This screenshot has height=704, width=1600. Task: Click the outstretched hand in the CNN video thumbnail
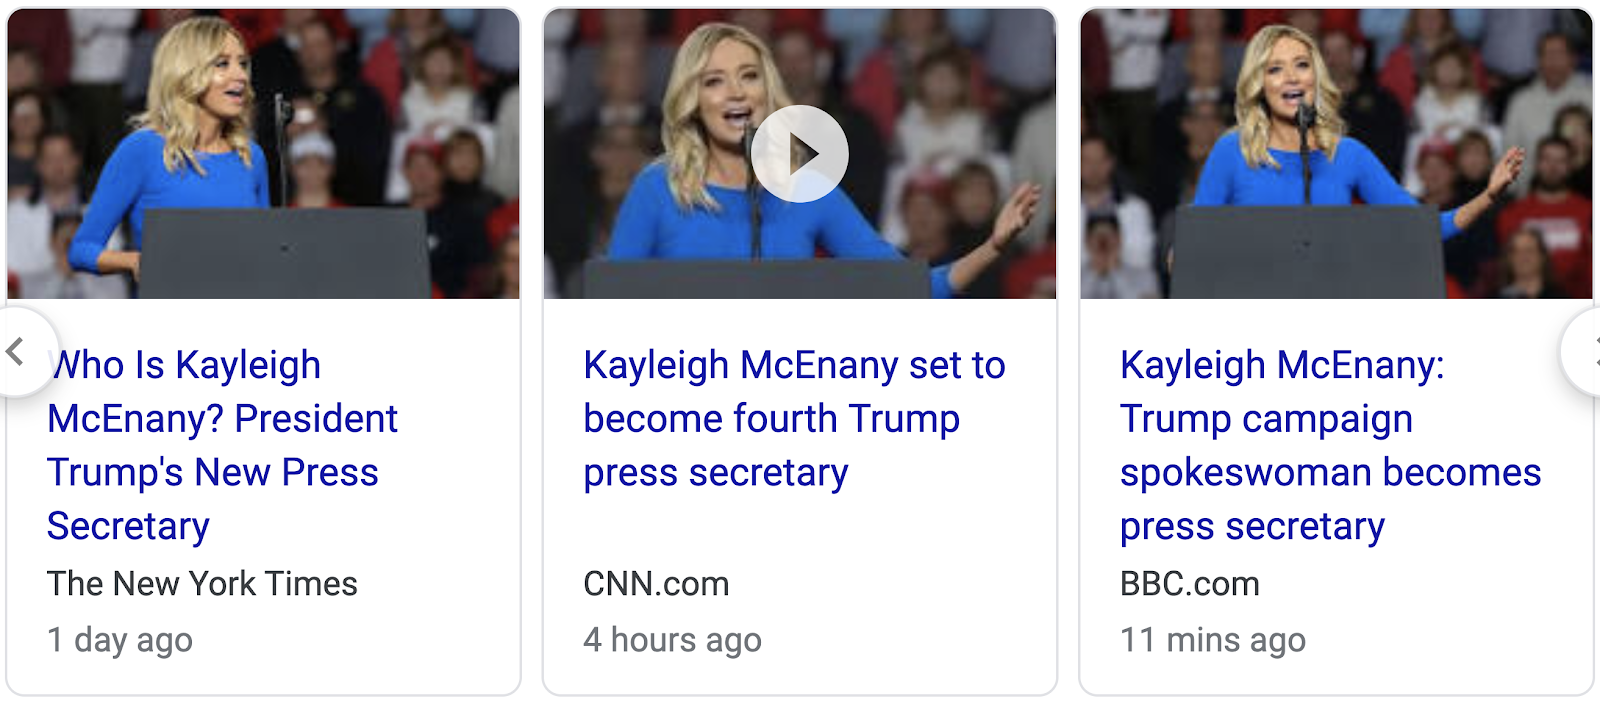(1015, 215)
